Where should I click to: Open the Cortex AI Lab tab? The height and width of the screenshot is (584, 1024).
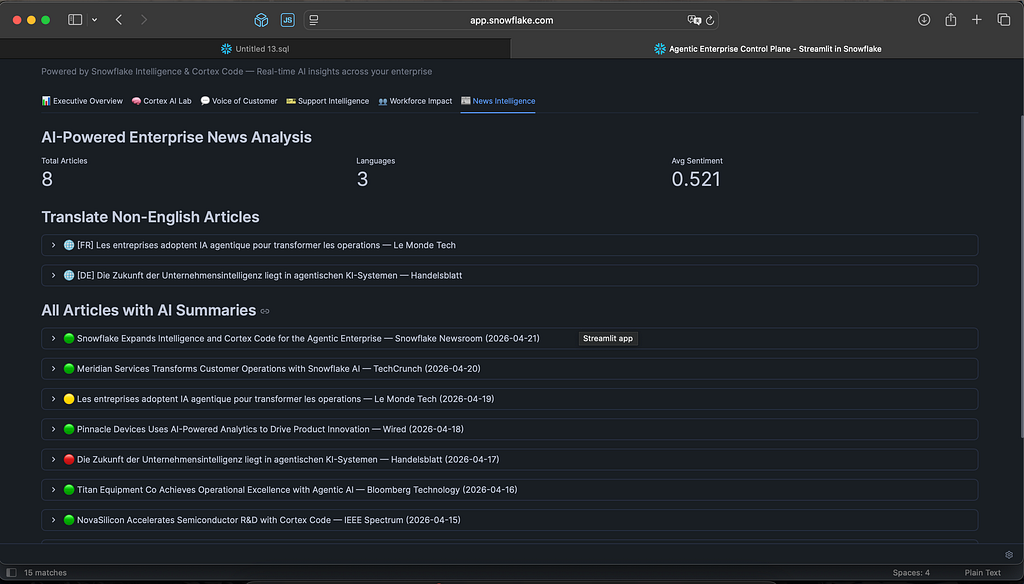161,101
